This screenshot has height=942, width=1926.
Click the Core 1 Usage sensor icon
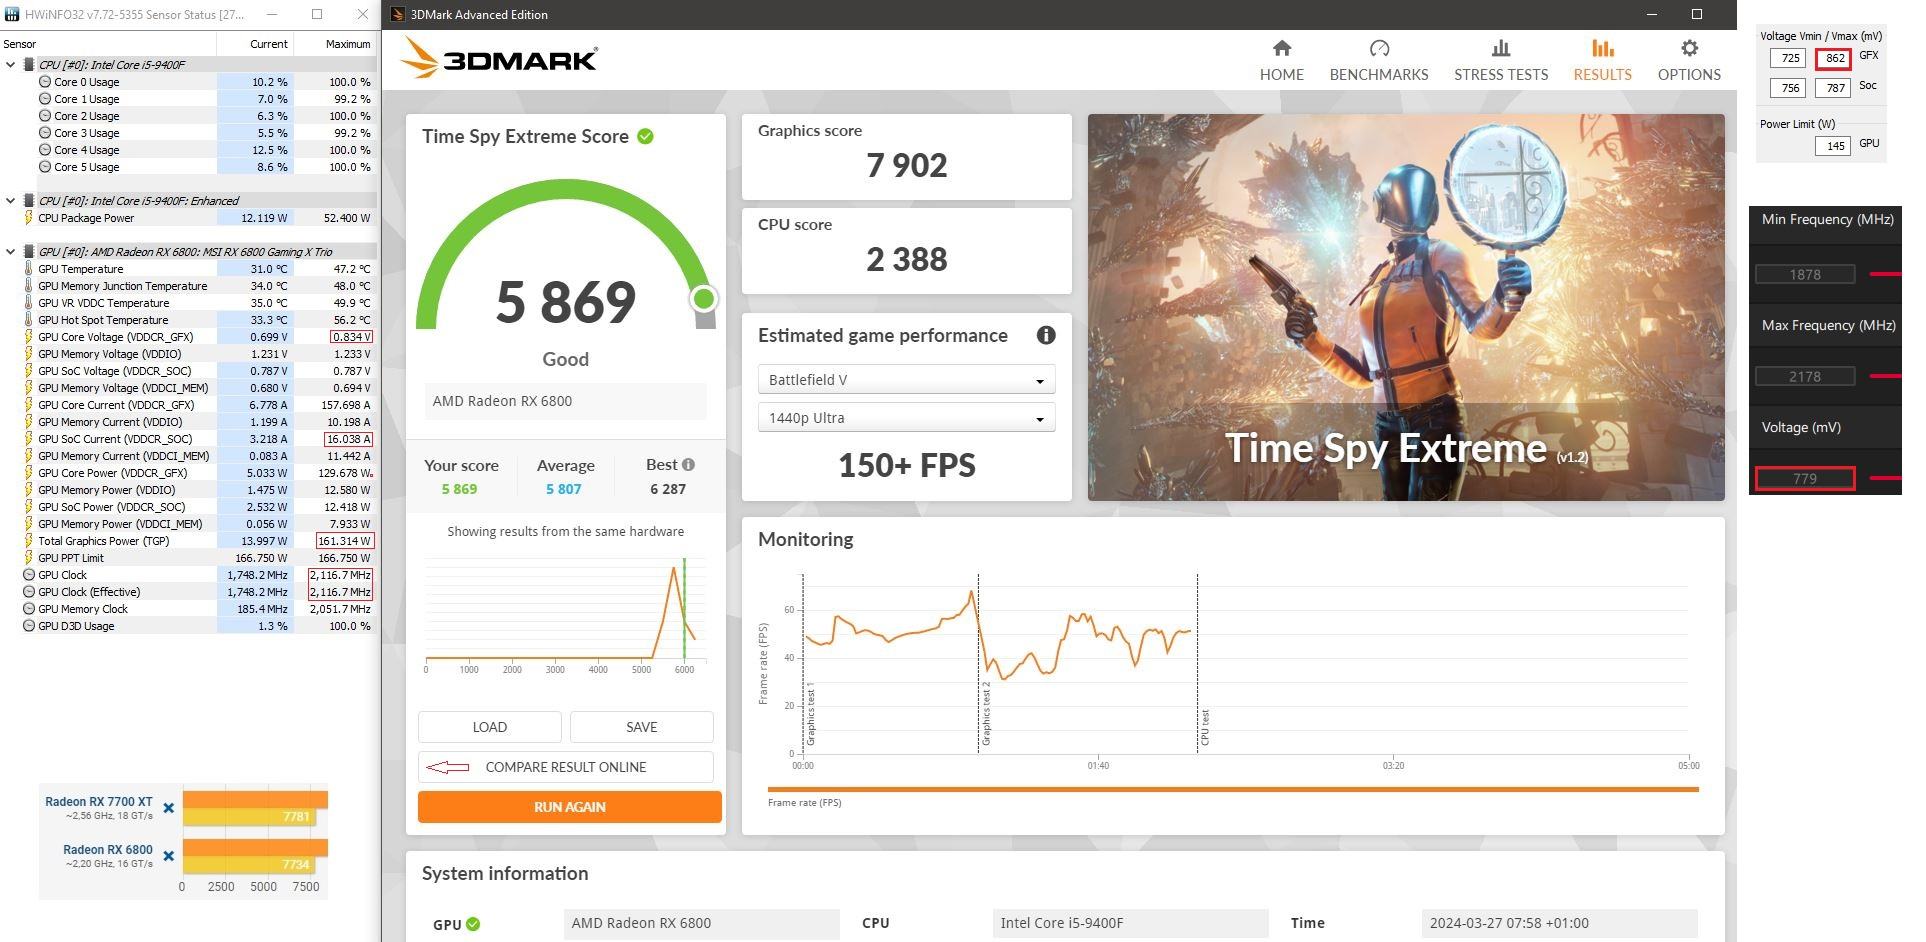(45, 99)
